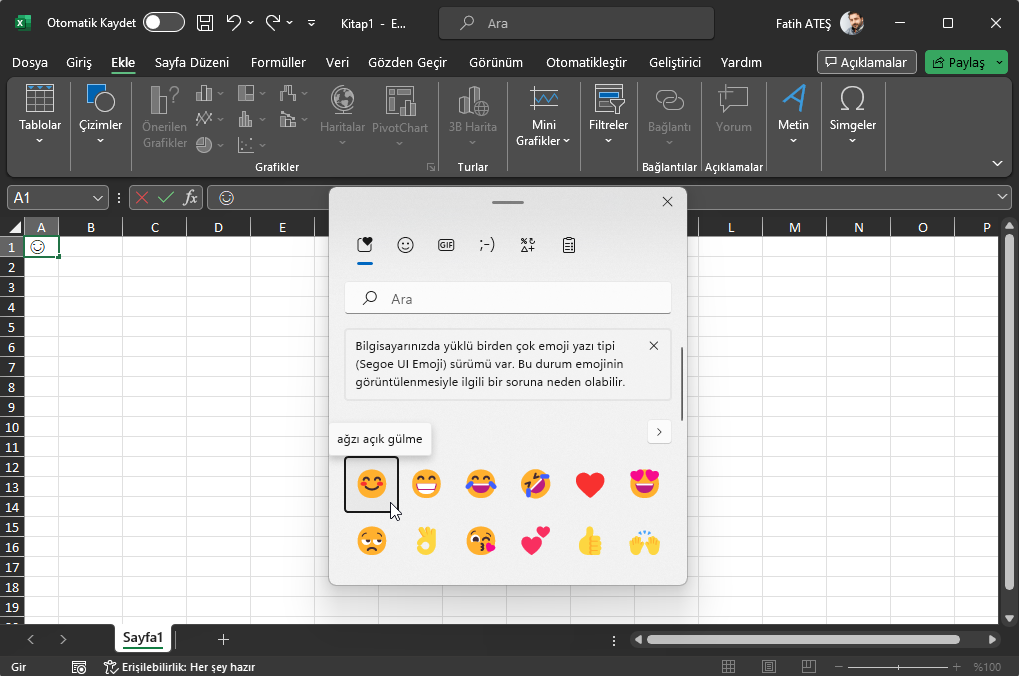This screenshot has height=676, width=1019.
Task: Switch to the GIF section of the emoji panel
Action: click(x=446, y=244)
